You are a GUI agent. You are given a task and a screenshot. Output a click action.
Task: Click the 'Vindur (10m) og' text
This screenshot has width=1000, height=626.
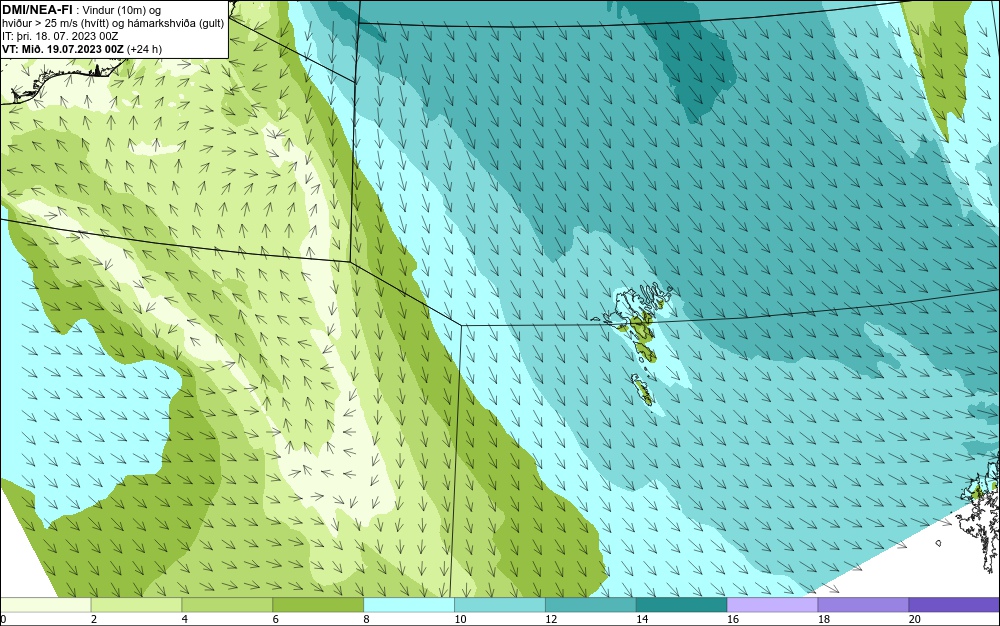click(x=122, y=10)
